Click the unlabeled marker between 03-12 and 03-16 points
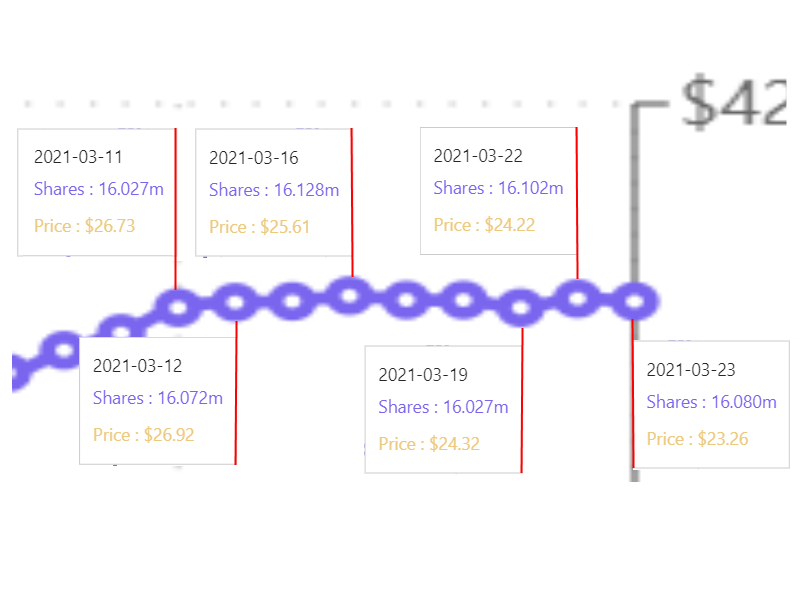 293,300
